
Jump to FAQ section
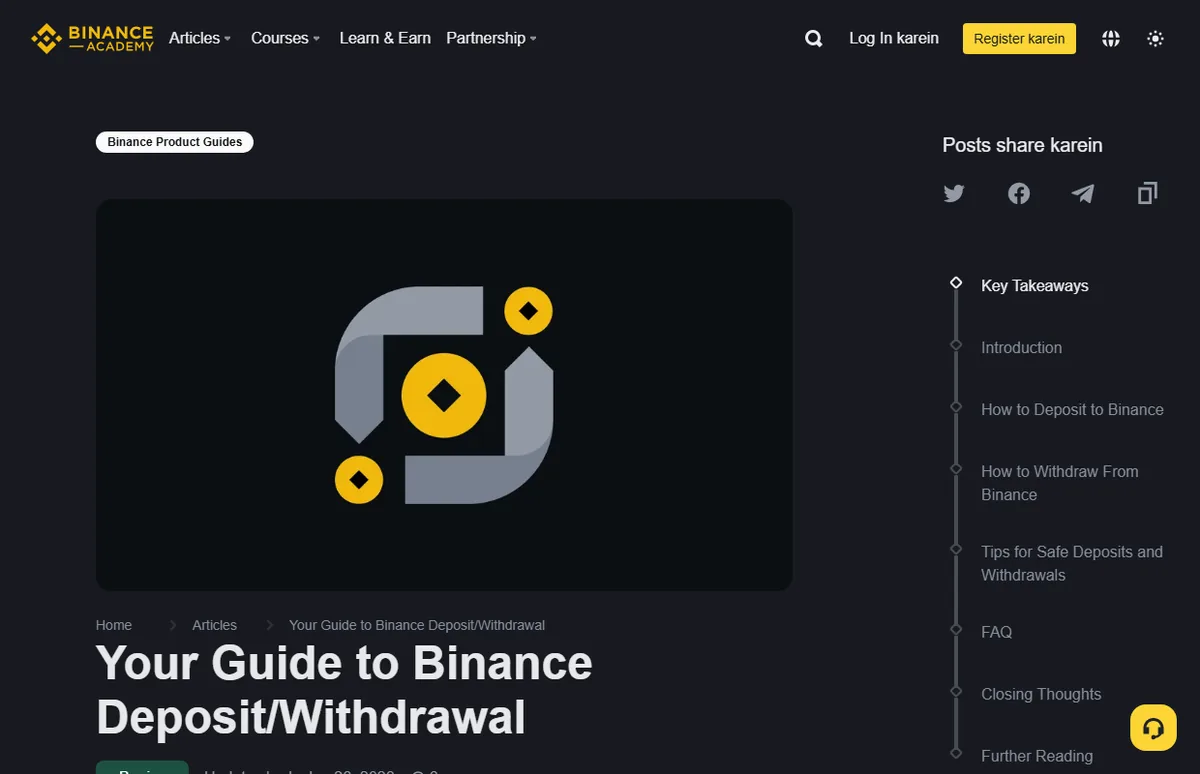click(997, 632)
